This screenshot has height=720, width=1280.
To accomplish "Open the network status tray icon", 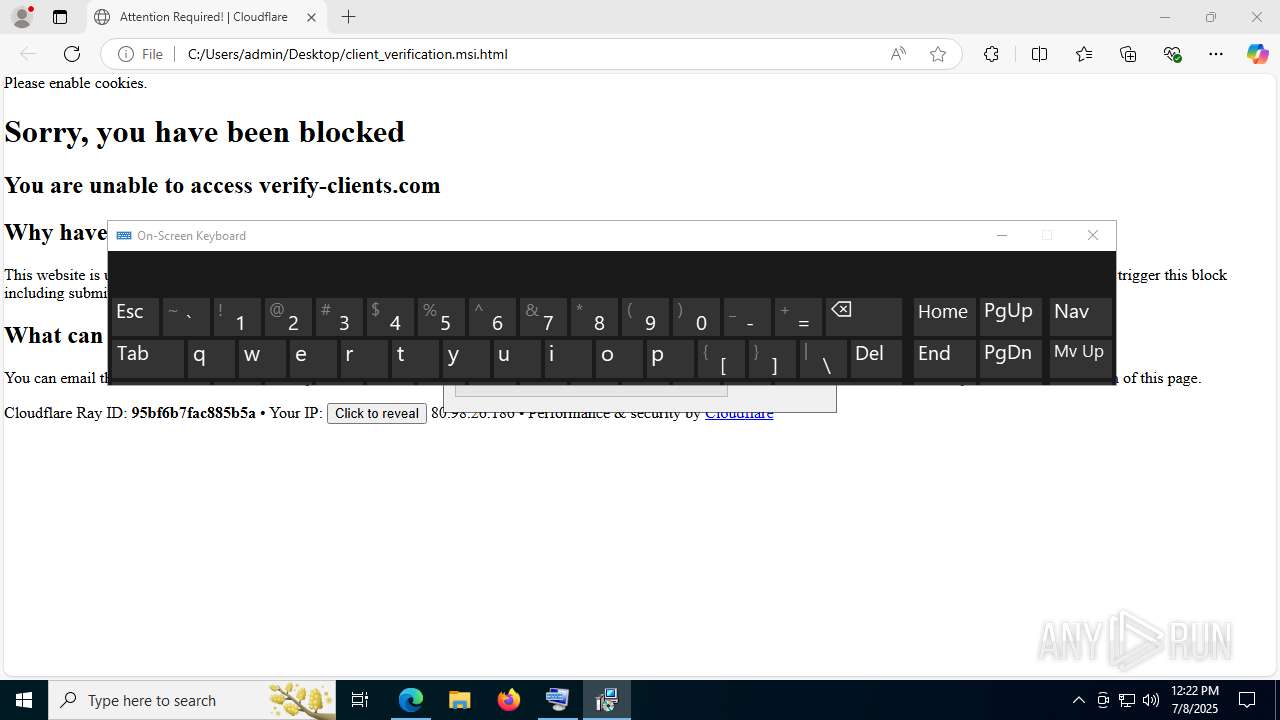I will pos(1127,700).
